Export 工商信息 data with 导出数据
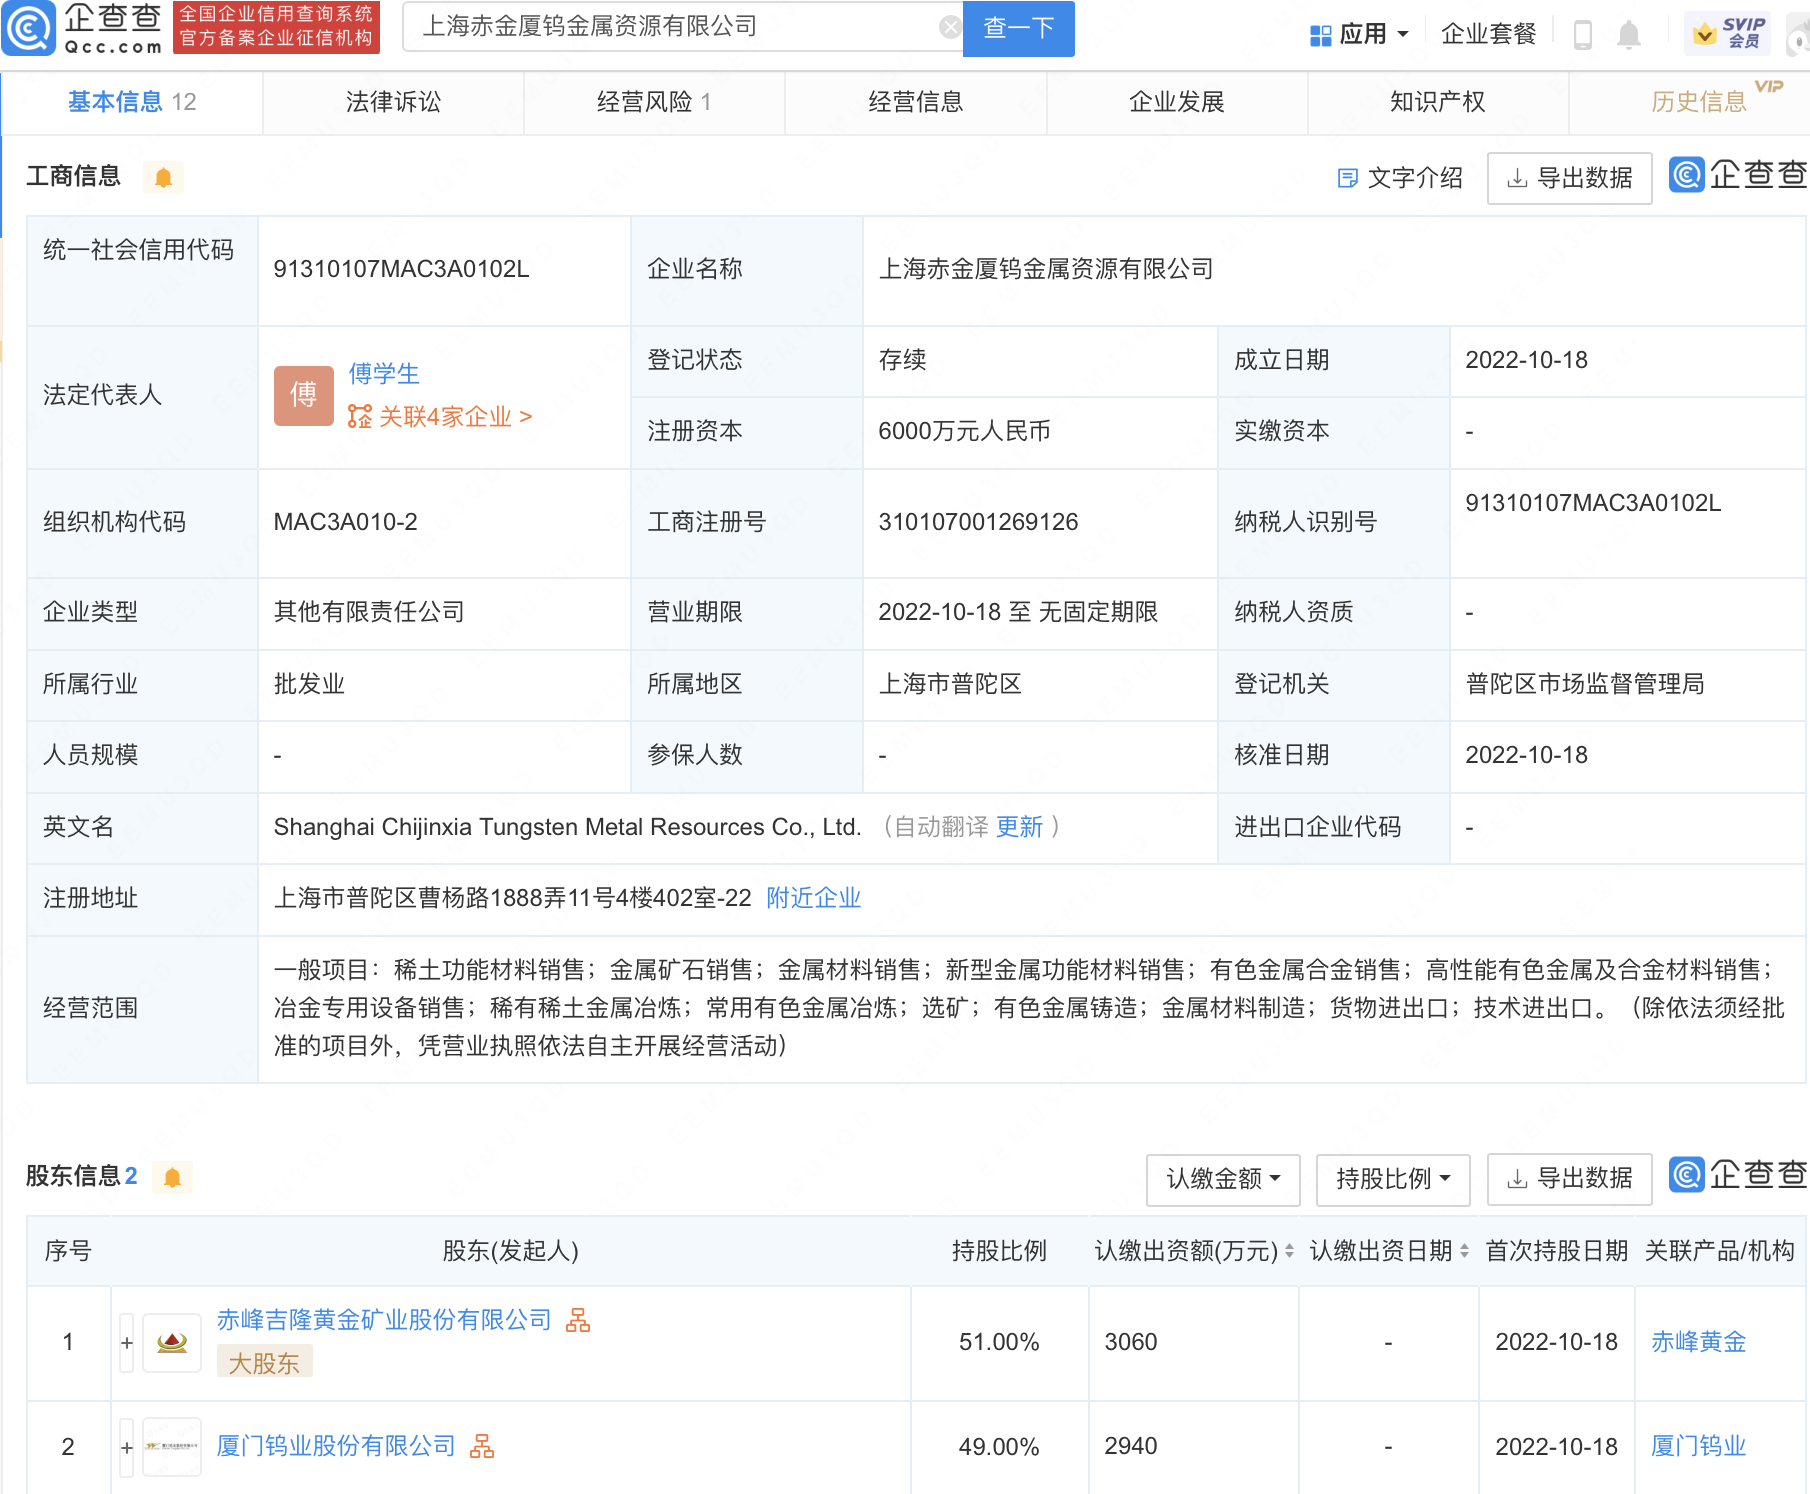Screen dimensions: 1810x1494 tap(1569, 178)
